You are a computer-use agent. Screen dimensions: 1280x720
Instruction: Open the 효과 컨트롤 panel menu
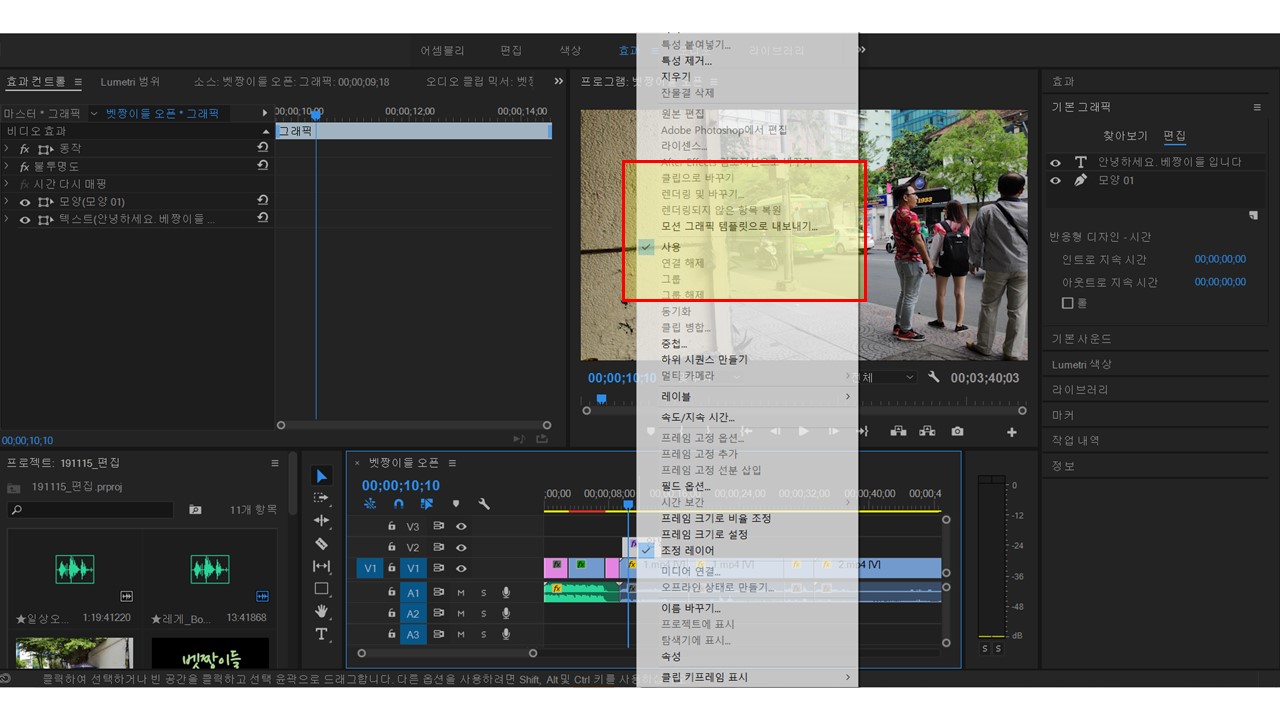pyautogui.click(x=78, y=82)
